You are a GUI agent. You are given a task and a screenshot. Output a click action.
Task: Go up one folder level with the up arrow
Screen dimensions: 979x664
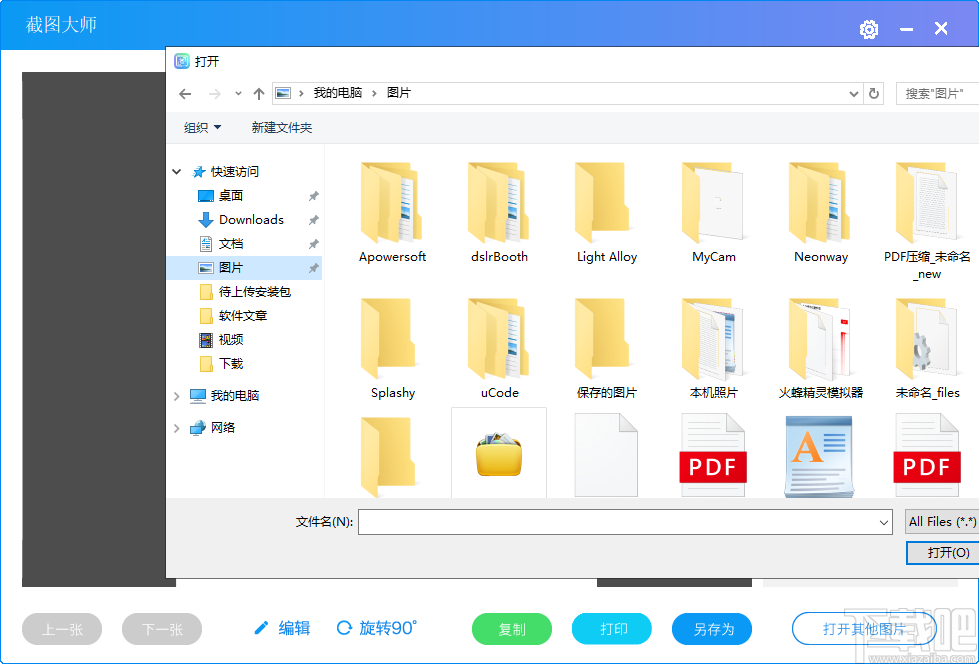pyautogui.click(x=258, y=93)
